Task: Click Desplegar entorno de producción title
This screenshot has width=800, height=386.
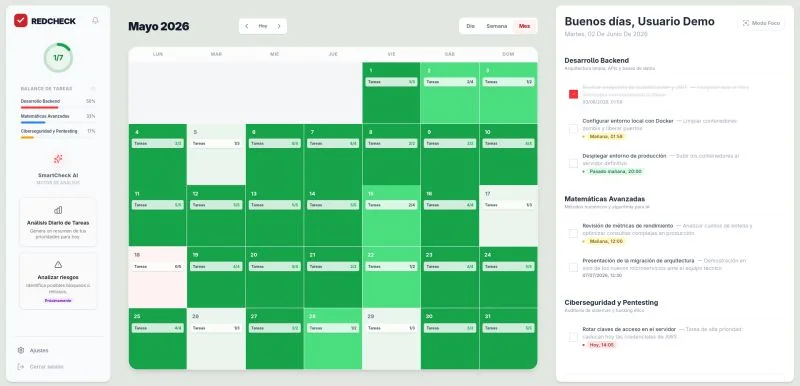Action: click(x=624, y=156)
